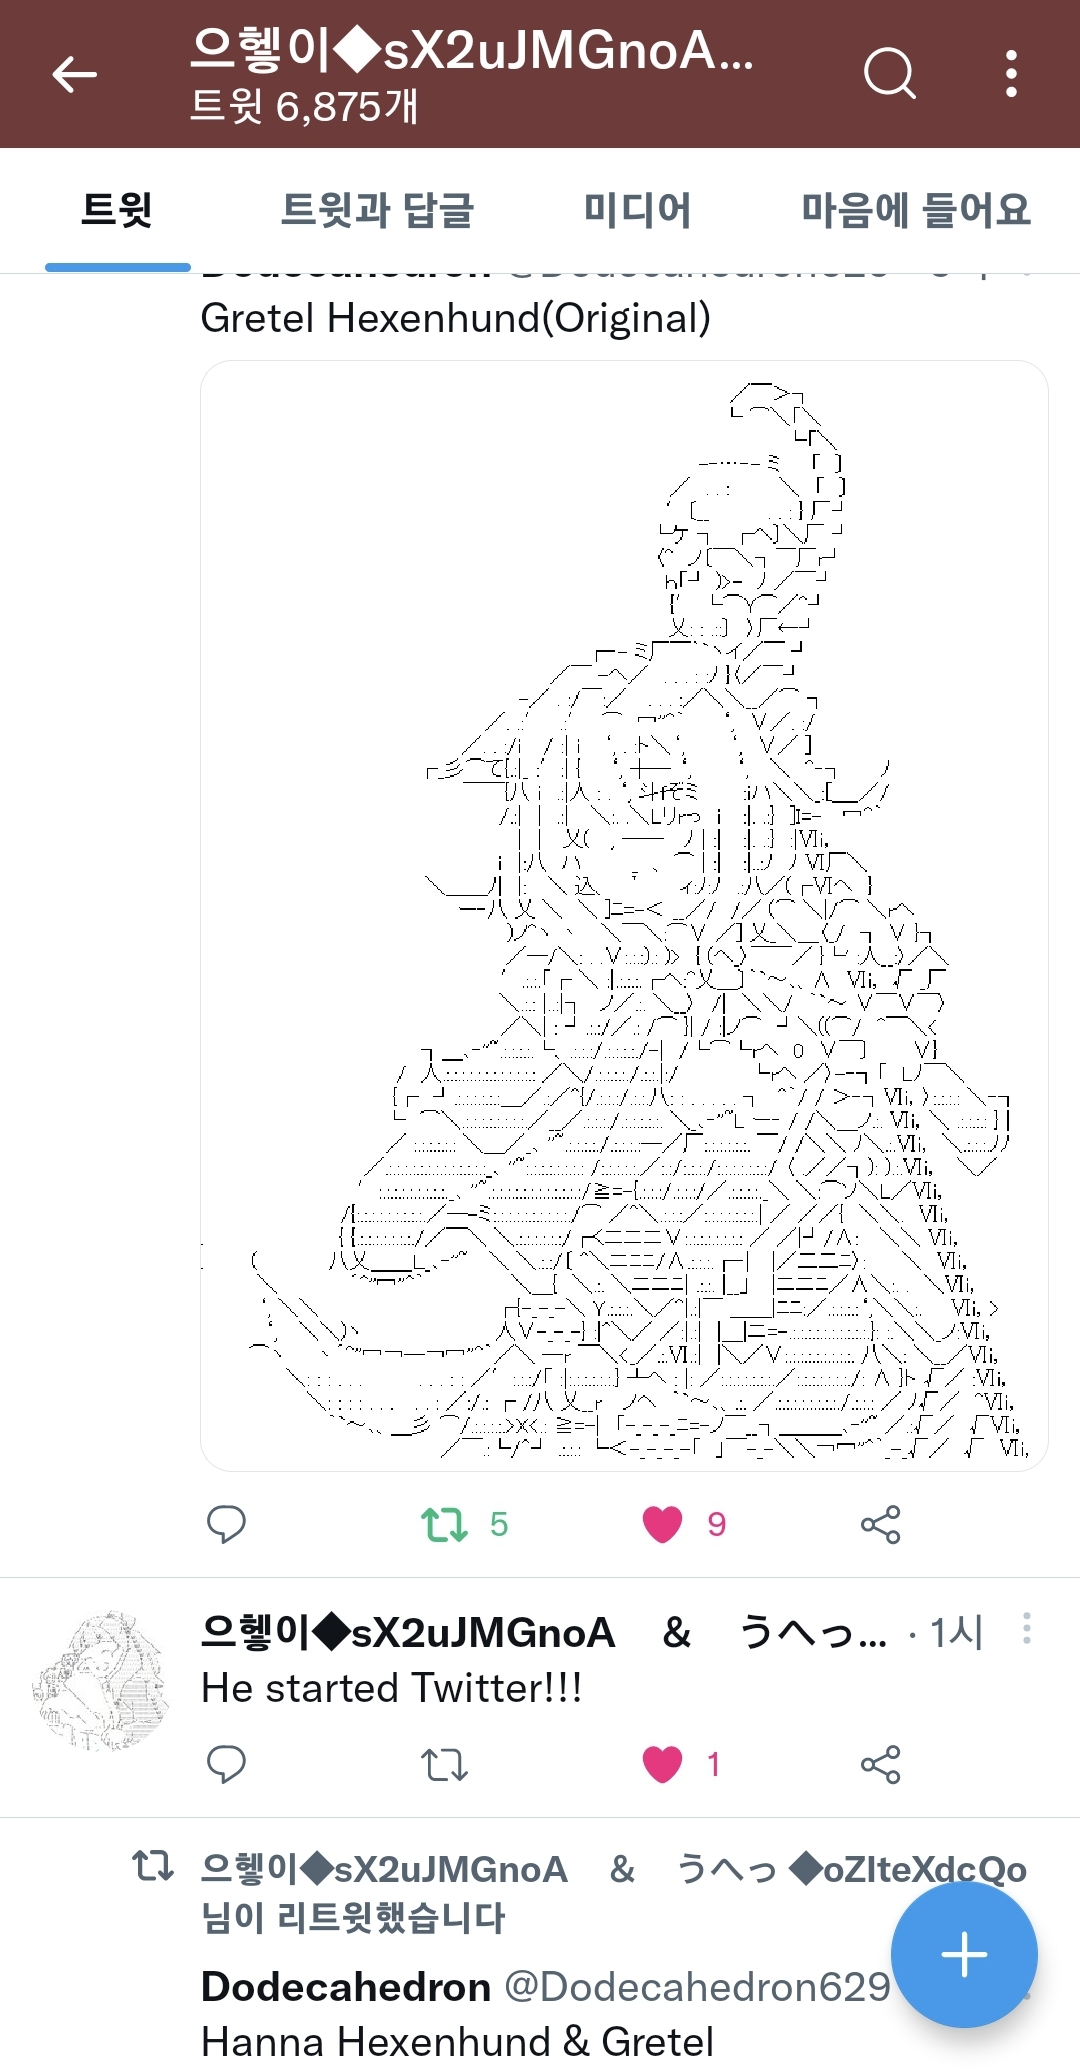The width and height of the screenshot is (1080, 2070).
Task: Open profile avatar beside "He started Twitter!!!"
Action: pyautogui.click(x=101, y=1680)
